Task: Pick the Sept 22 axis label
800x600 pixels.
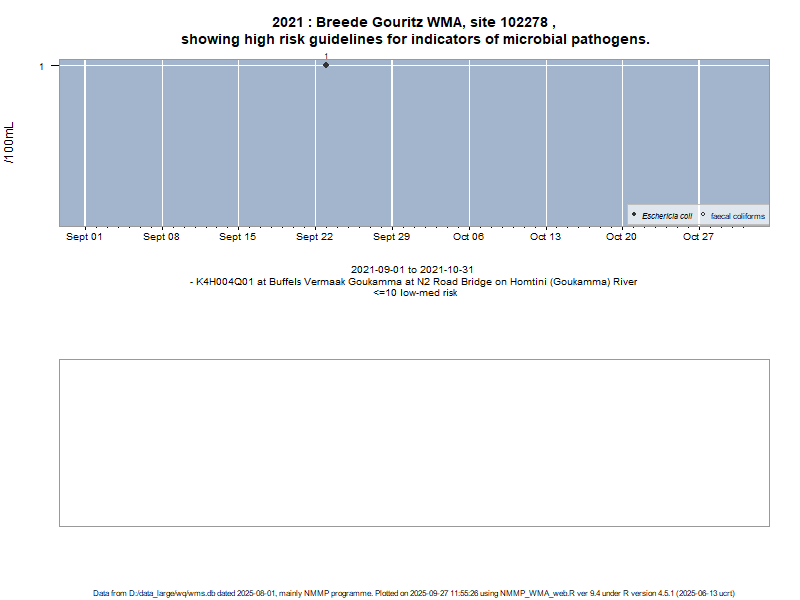Action: click(314, 237)
